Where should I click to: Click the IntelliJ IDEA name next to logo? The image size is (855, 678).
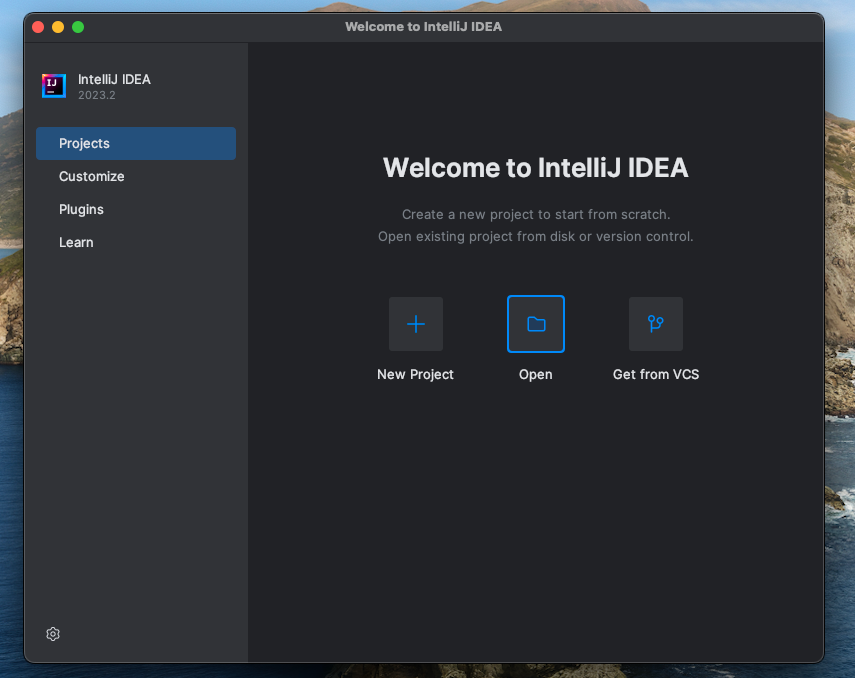click(113, 79)
